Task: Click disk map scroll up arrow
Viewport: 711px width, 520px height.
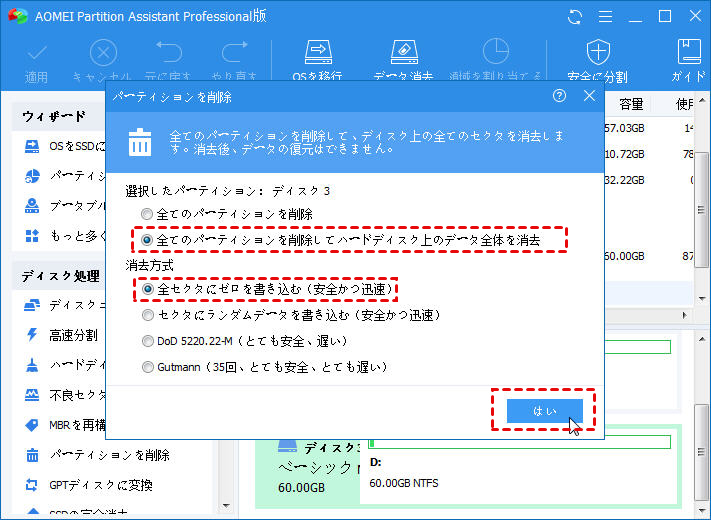Action: pyautogui.click(x=701, y=339)
